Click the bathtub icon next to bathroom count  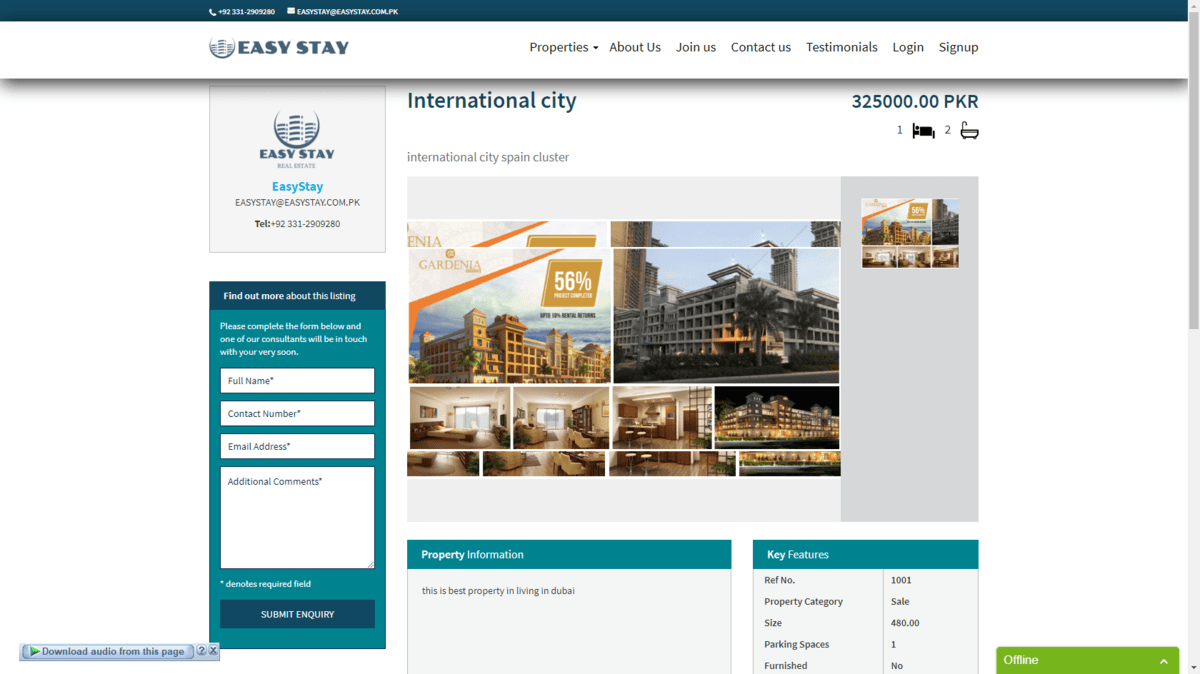tap(969, 131)
